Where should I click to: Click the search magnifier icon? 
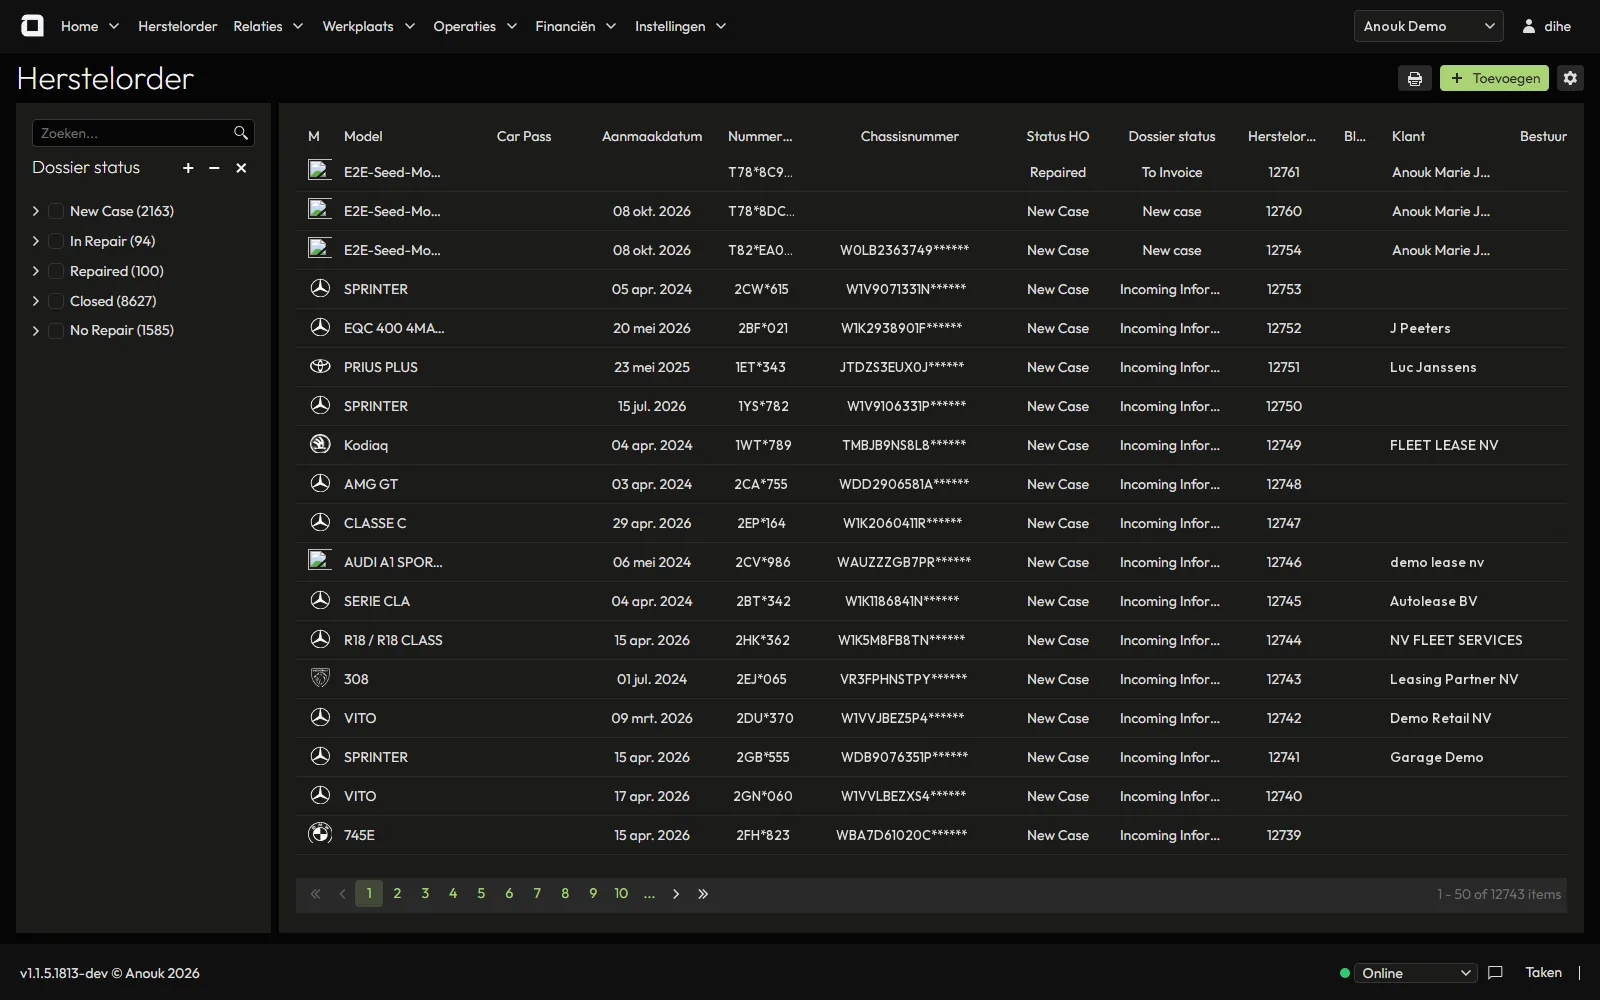(x=240, y=133)
